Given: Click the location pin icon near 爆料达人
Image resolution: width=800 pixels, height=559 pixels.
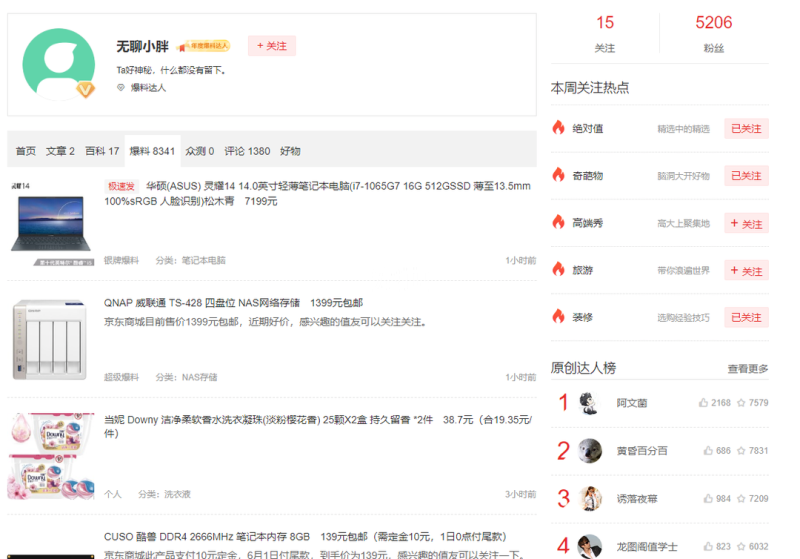Looking at the screenshot, I should point(121,88).
